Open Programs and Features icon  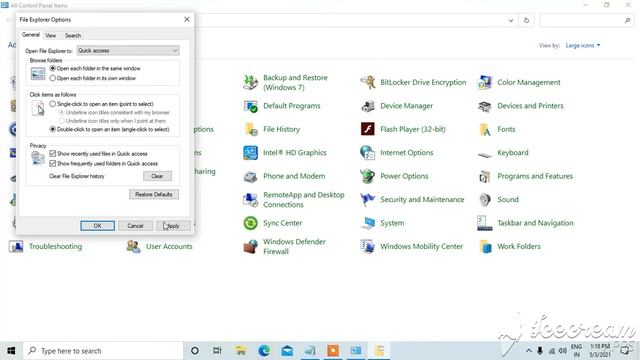[484, 176]
